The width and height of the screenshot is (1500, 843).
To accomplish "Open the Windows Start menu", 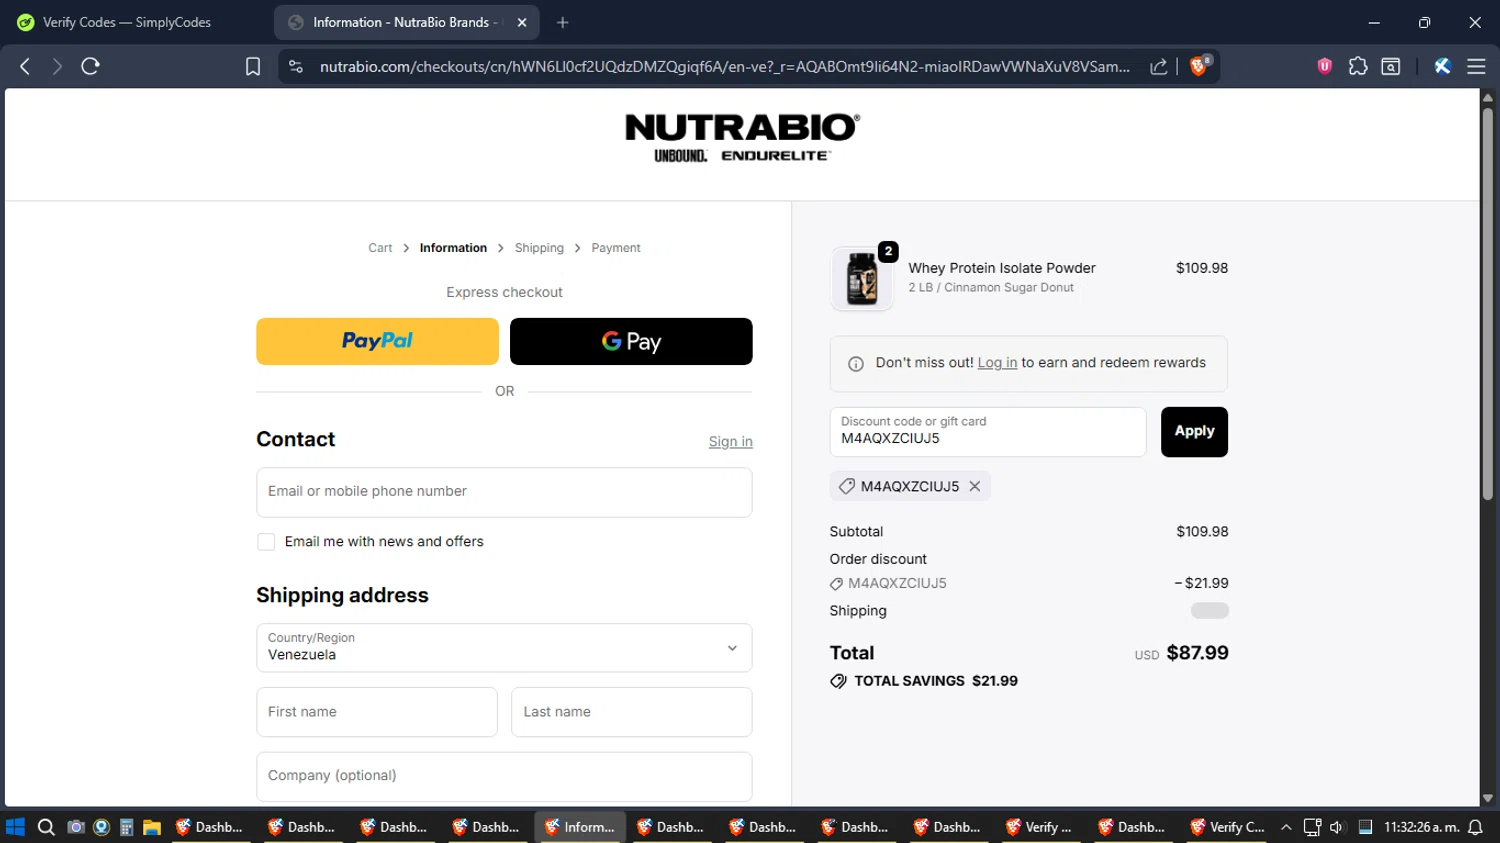I will [15, 827].
